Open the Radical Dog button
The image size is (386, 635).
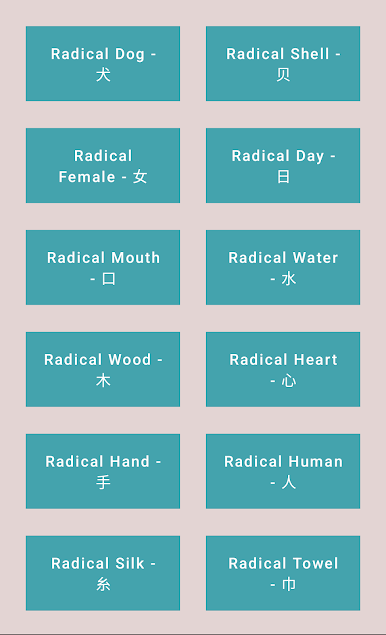pyautogui.click(x=103, y=64)
